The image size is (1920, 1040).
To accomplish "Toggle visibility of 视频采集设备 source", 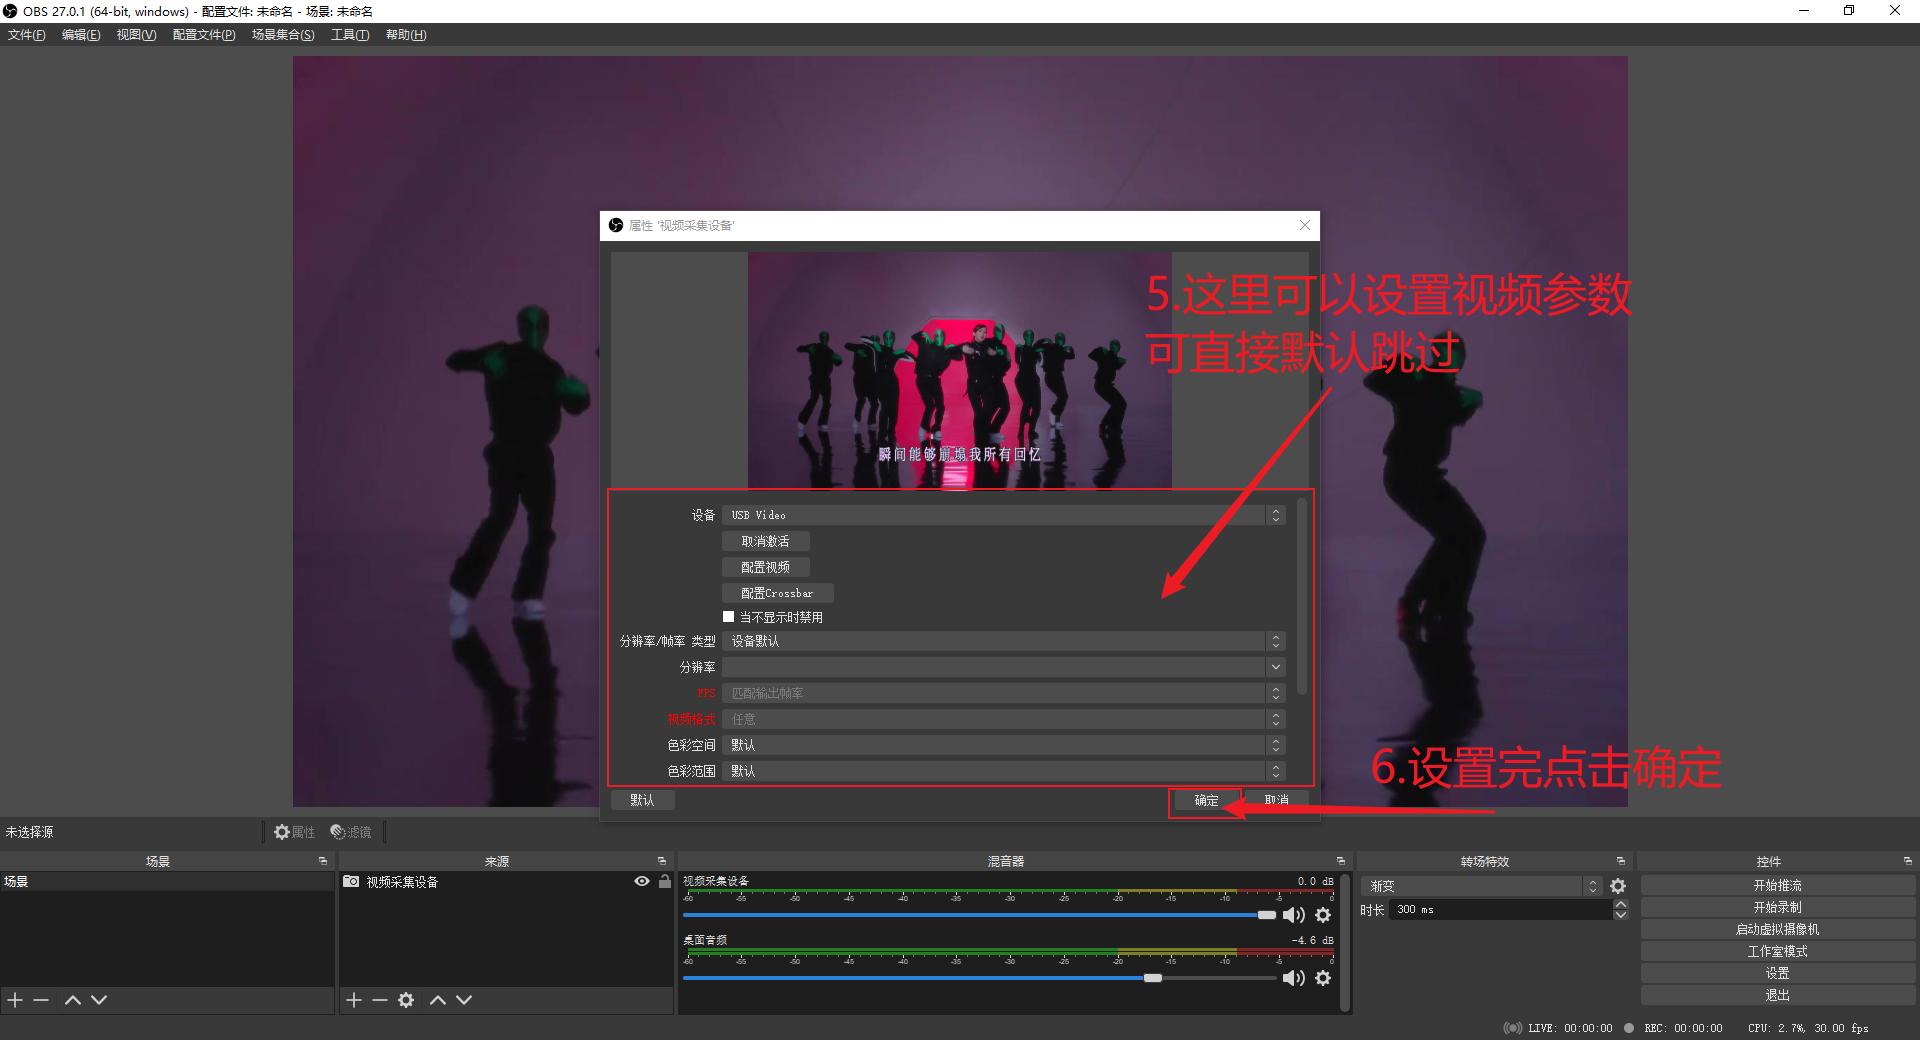I will [x=641, y=882].
